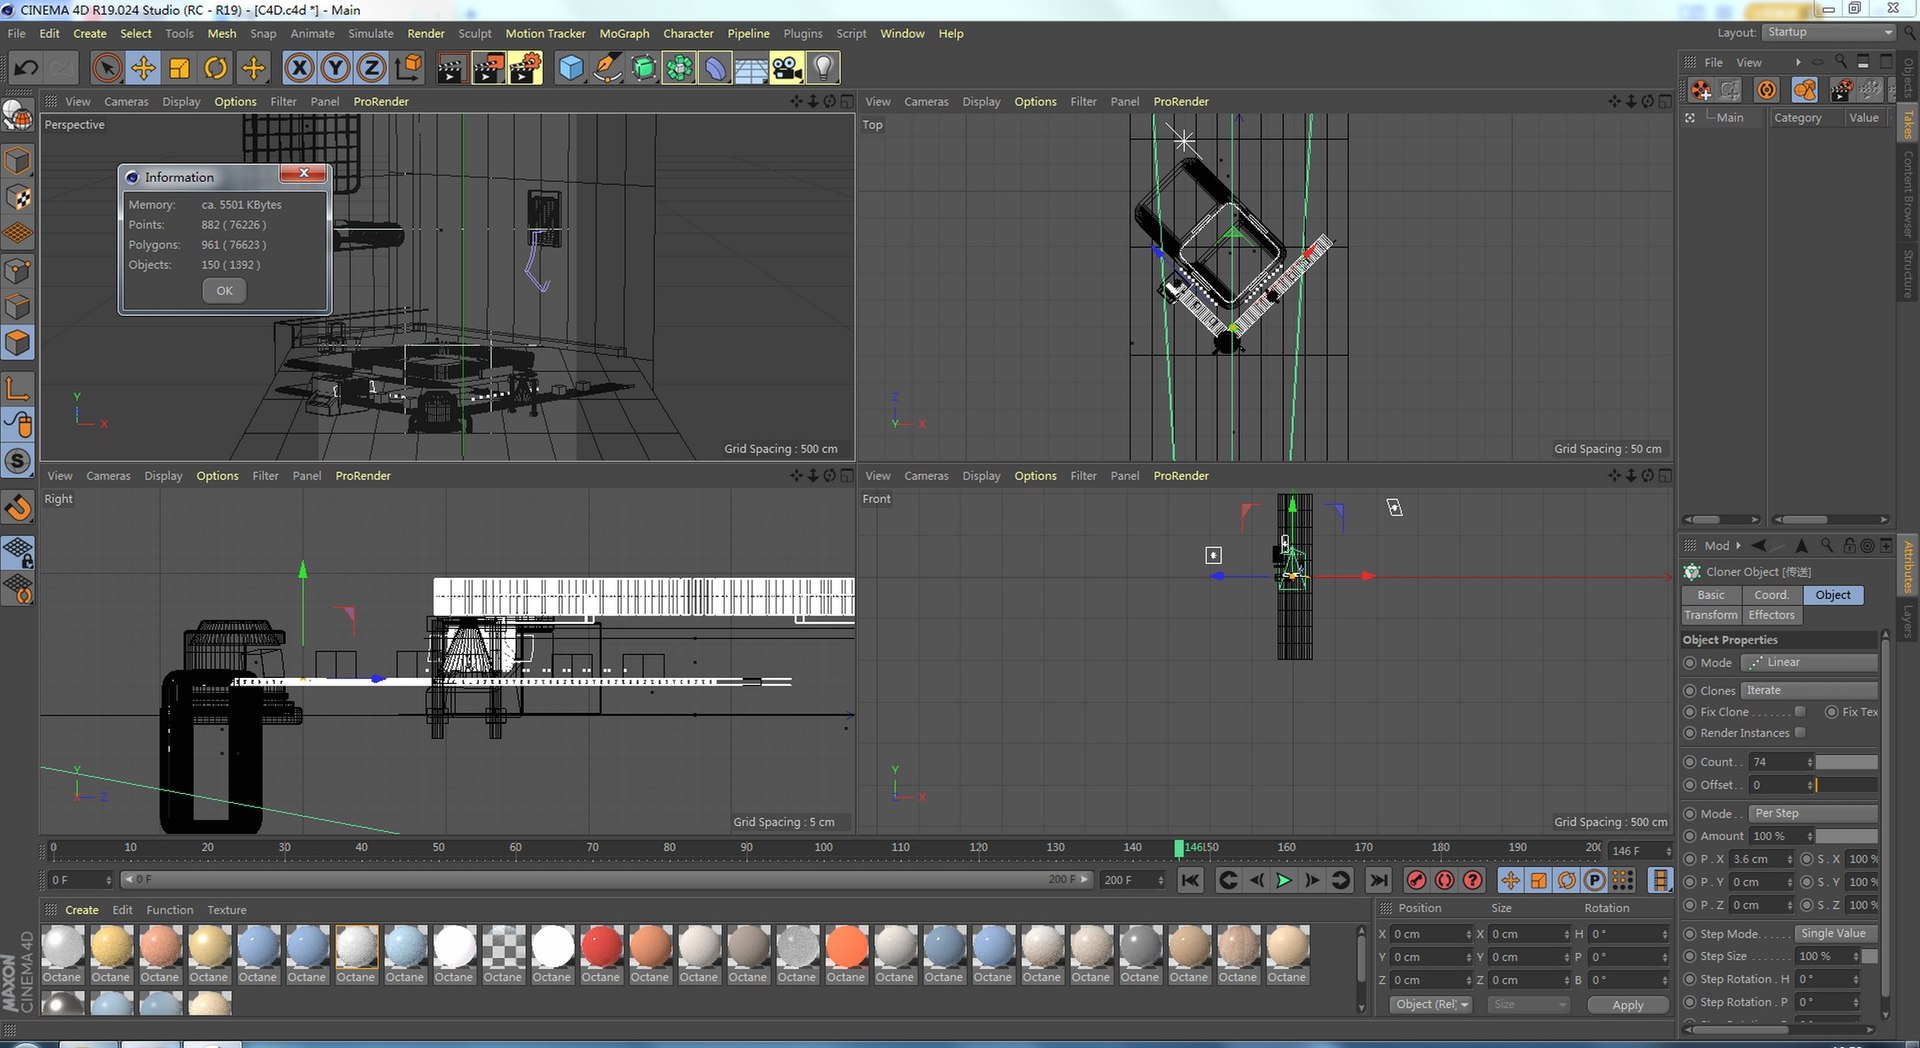1920x1048 pixels.
Task: Click the Tweak mouse icon in sidebar
Action: (18, 425)
